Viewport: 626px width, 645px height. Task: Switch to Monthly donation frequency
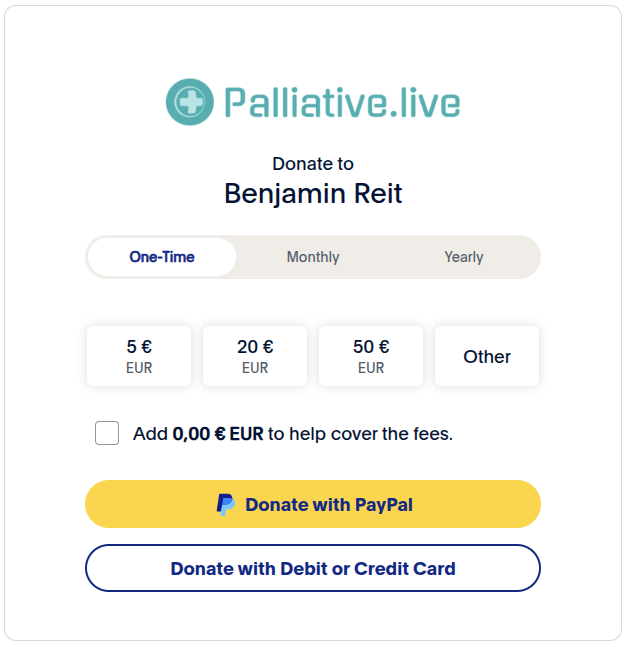click(313, 257)
